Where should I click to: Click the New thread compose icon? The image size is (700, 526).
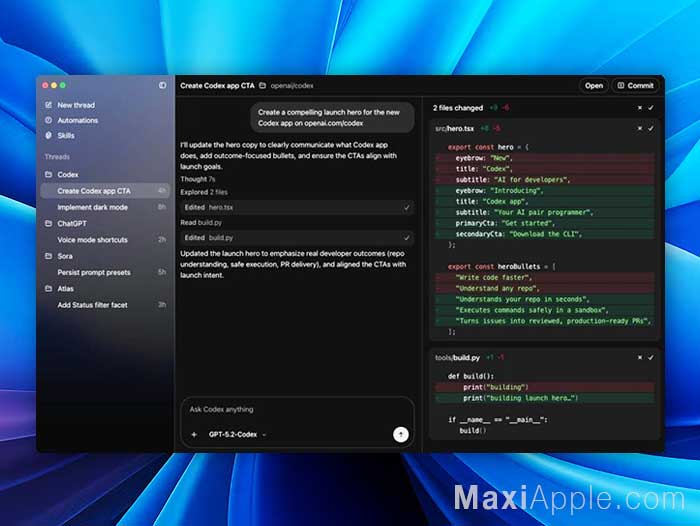(48, 105)
